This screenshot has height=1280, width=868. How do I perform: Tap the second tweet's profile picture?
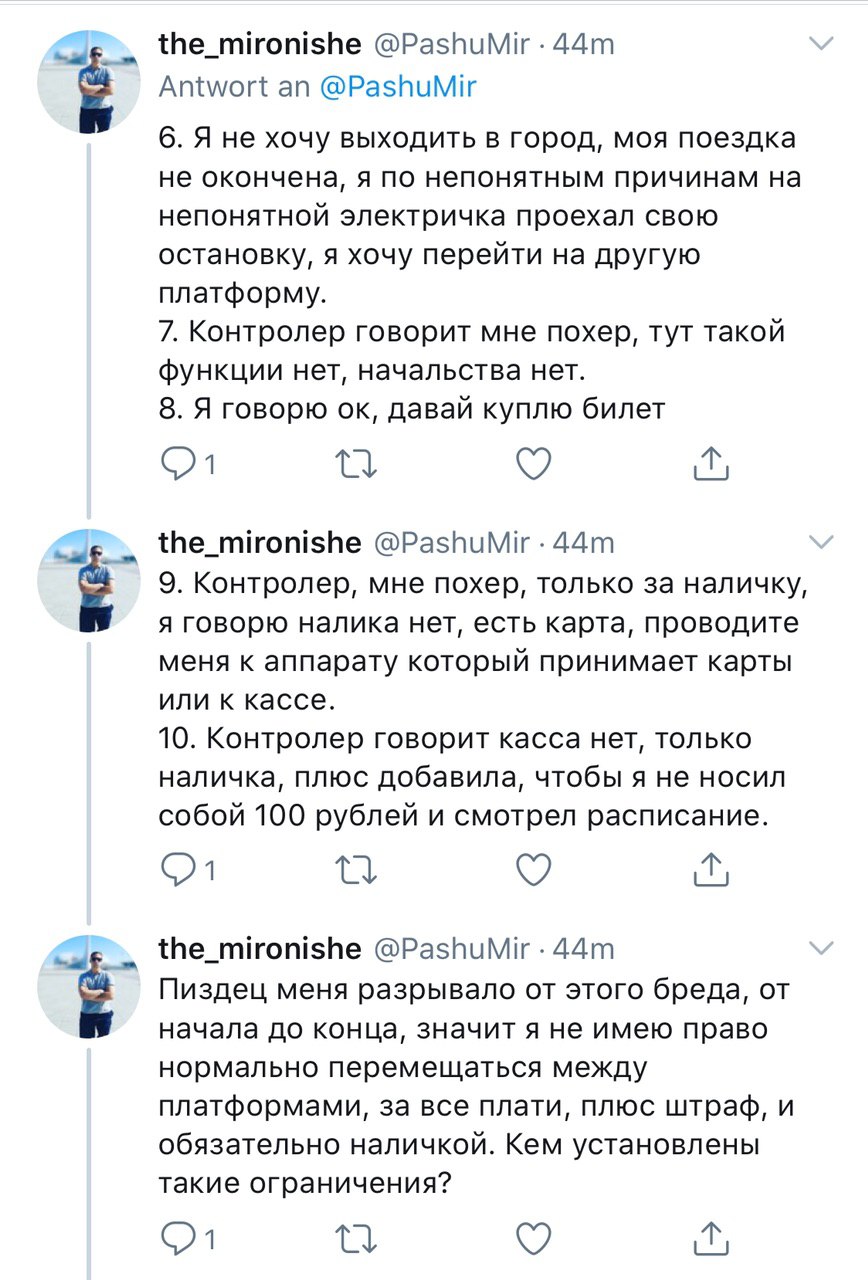coord(88,580)
